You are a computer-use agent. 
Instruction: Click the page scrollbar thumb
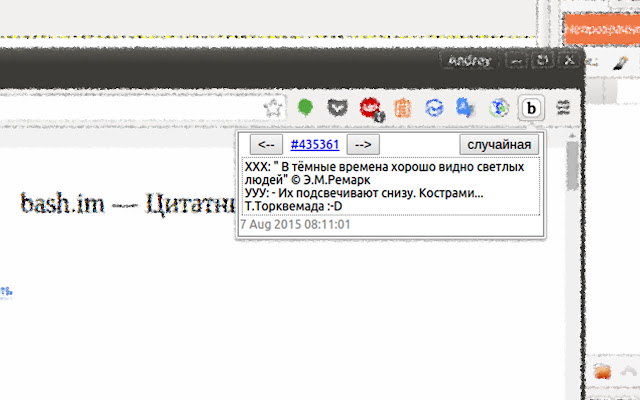click(573, 166)
